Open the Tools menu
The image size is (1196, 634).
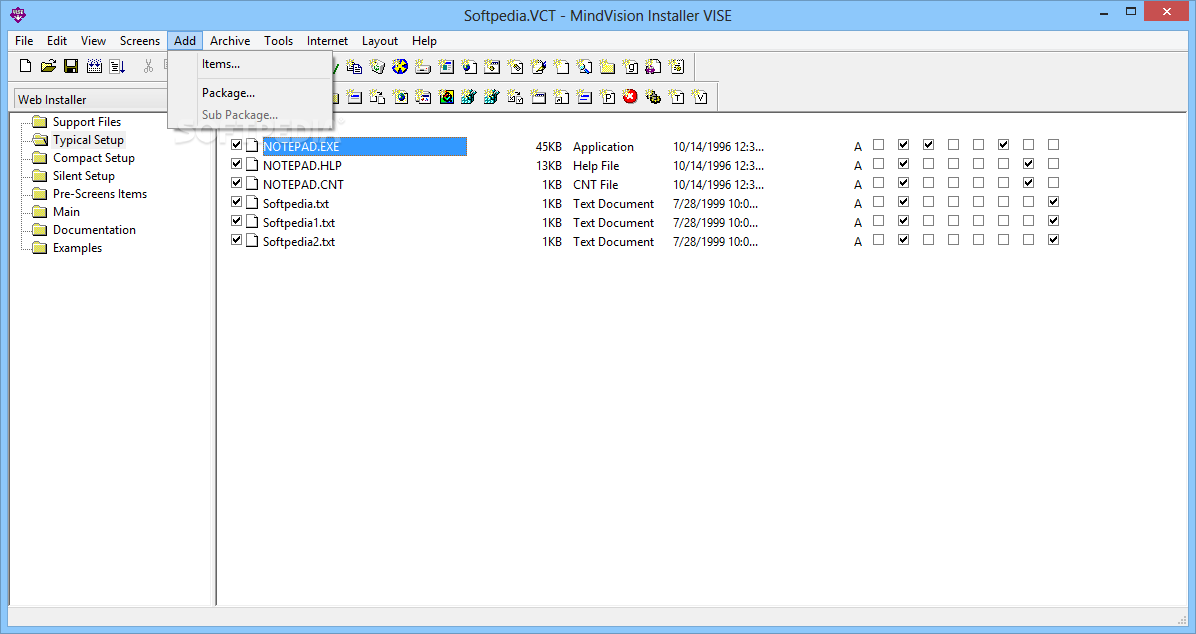coord(278,40)
